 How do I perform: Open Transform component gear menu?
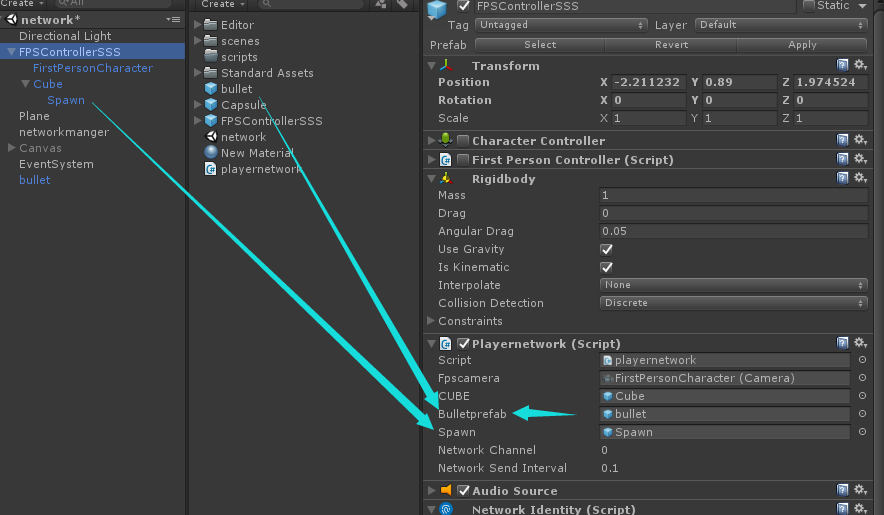tap(860, 65)
